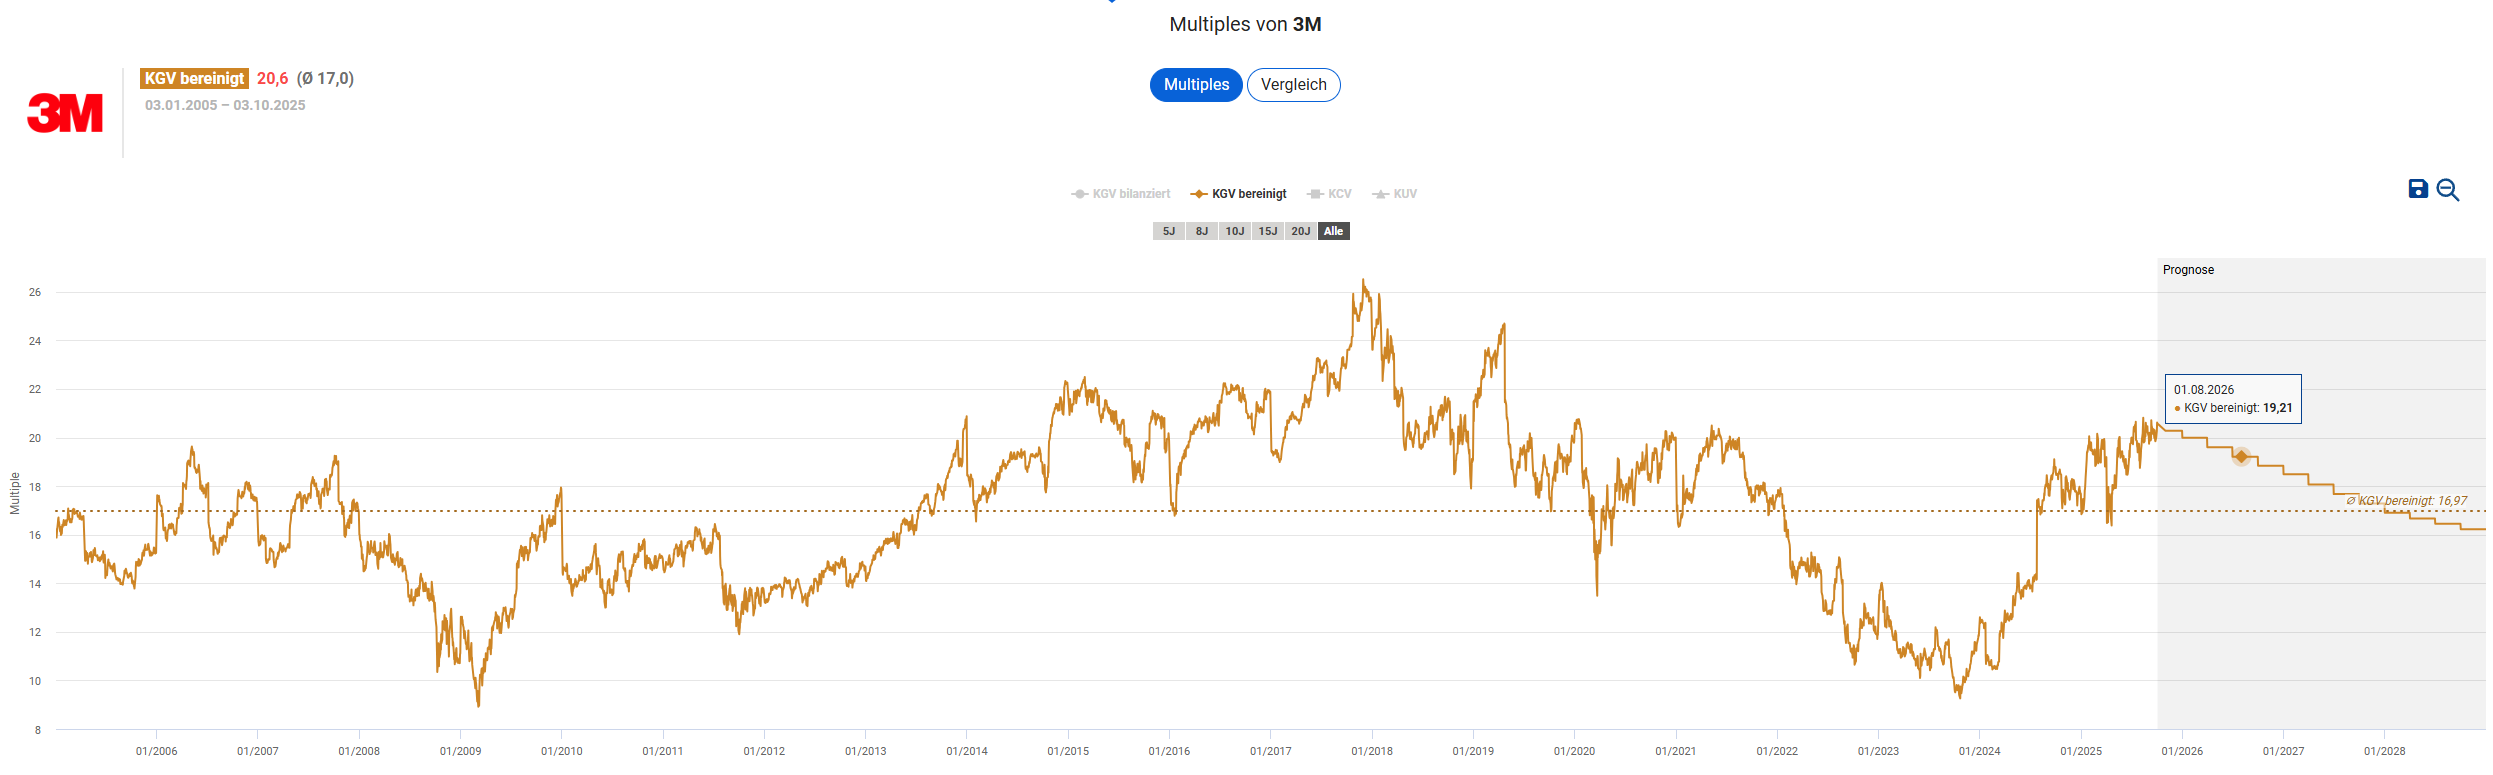Select the 10J time range
The height and width of the screenshot is (775, 2493).
(x=1235, y=231)
